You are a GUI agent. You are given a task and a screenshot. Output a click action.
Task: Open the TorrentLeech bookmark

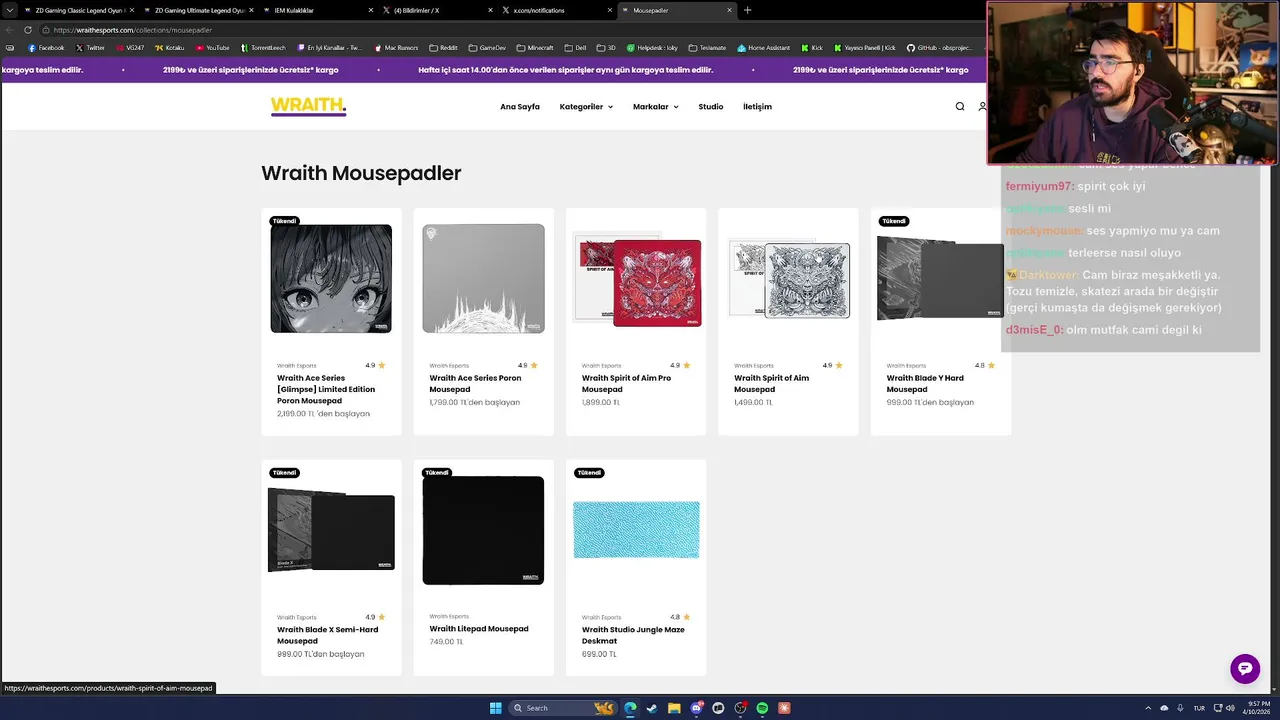(263, 47)
